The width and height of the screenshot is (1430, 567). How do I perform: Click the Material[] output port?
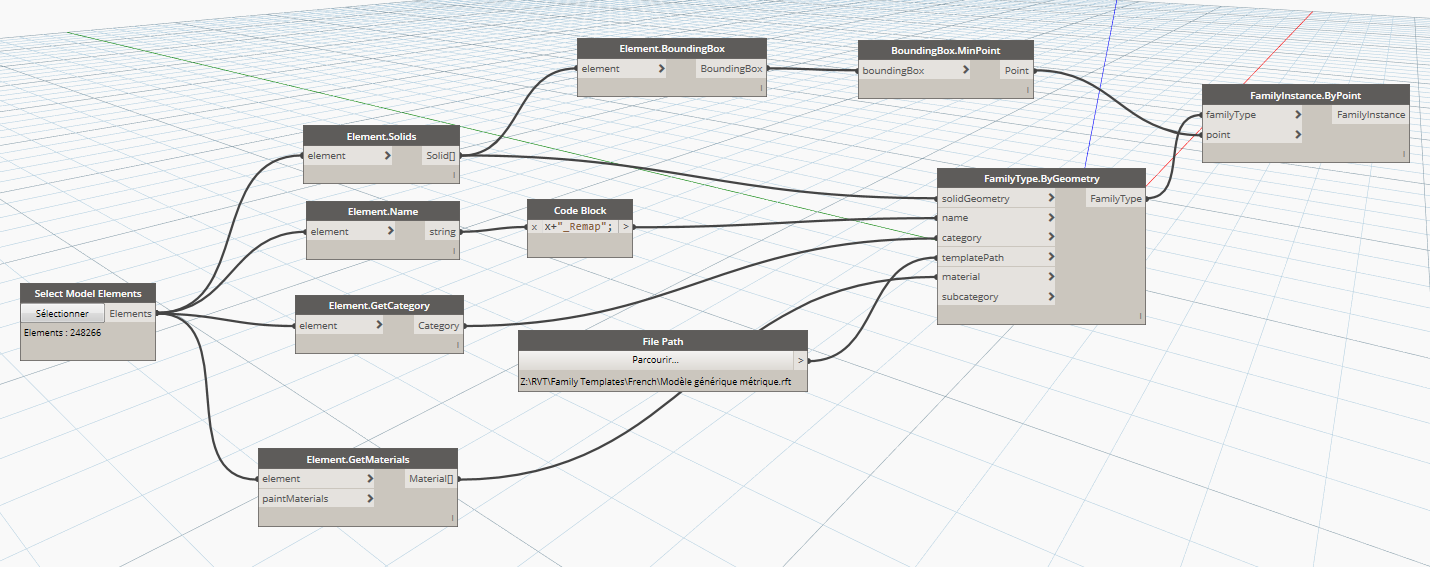431,479
